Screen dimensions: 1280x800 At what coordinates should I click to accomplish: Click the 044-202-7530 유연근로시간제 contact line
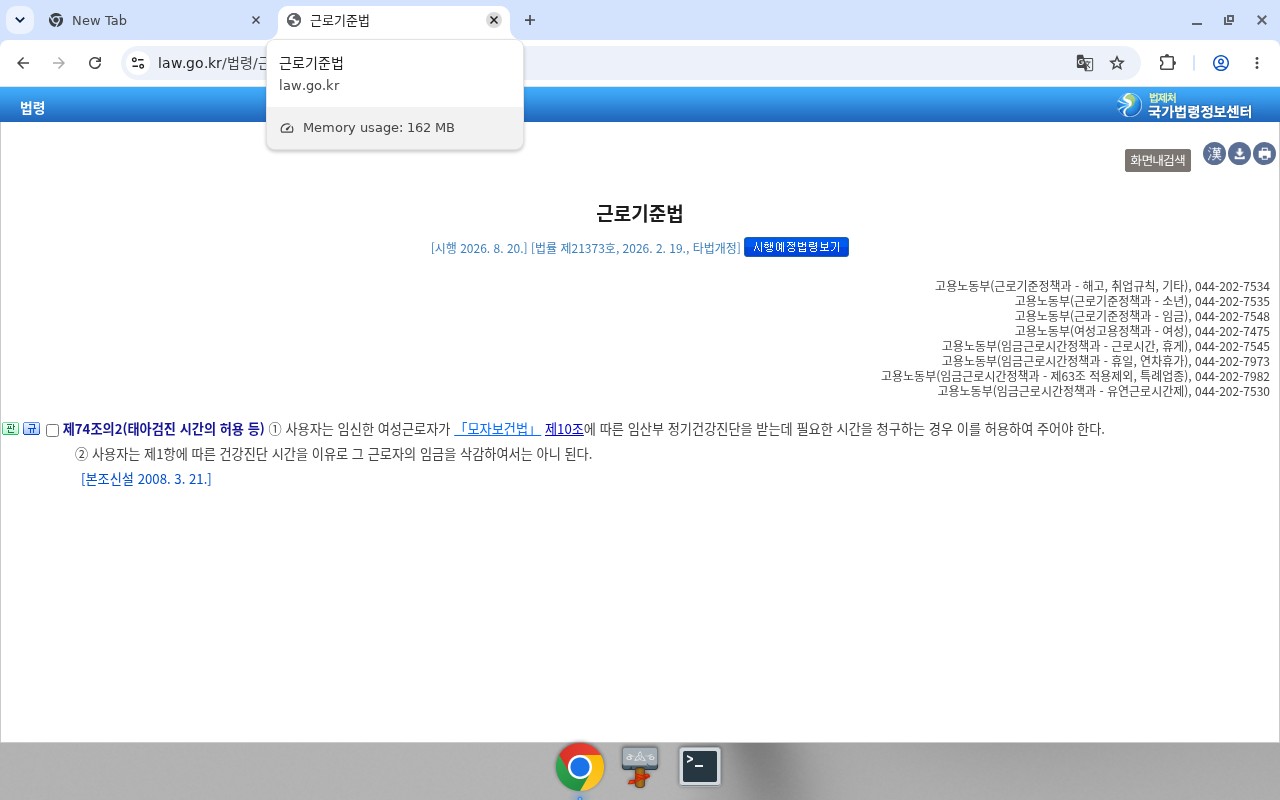pyautogui.click(x=1103, y=391)
